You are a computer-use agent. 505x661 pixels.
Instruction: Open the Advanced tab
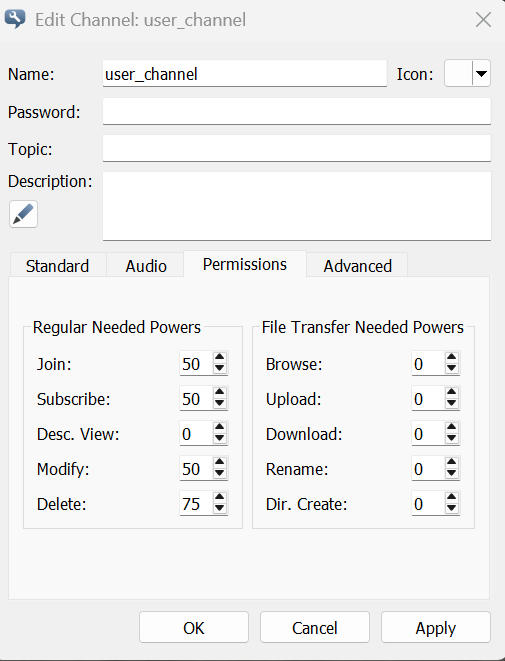tap(357, 266)
